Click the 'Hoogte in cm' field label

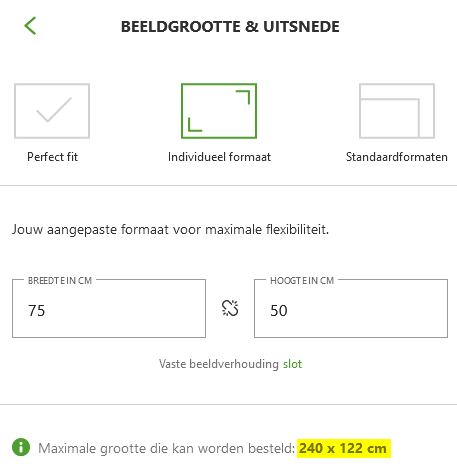(x=302, y=281)
